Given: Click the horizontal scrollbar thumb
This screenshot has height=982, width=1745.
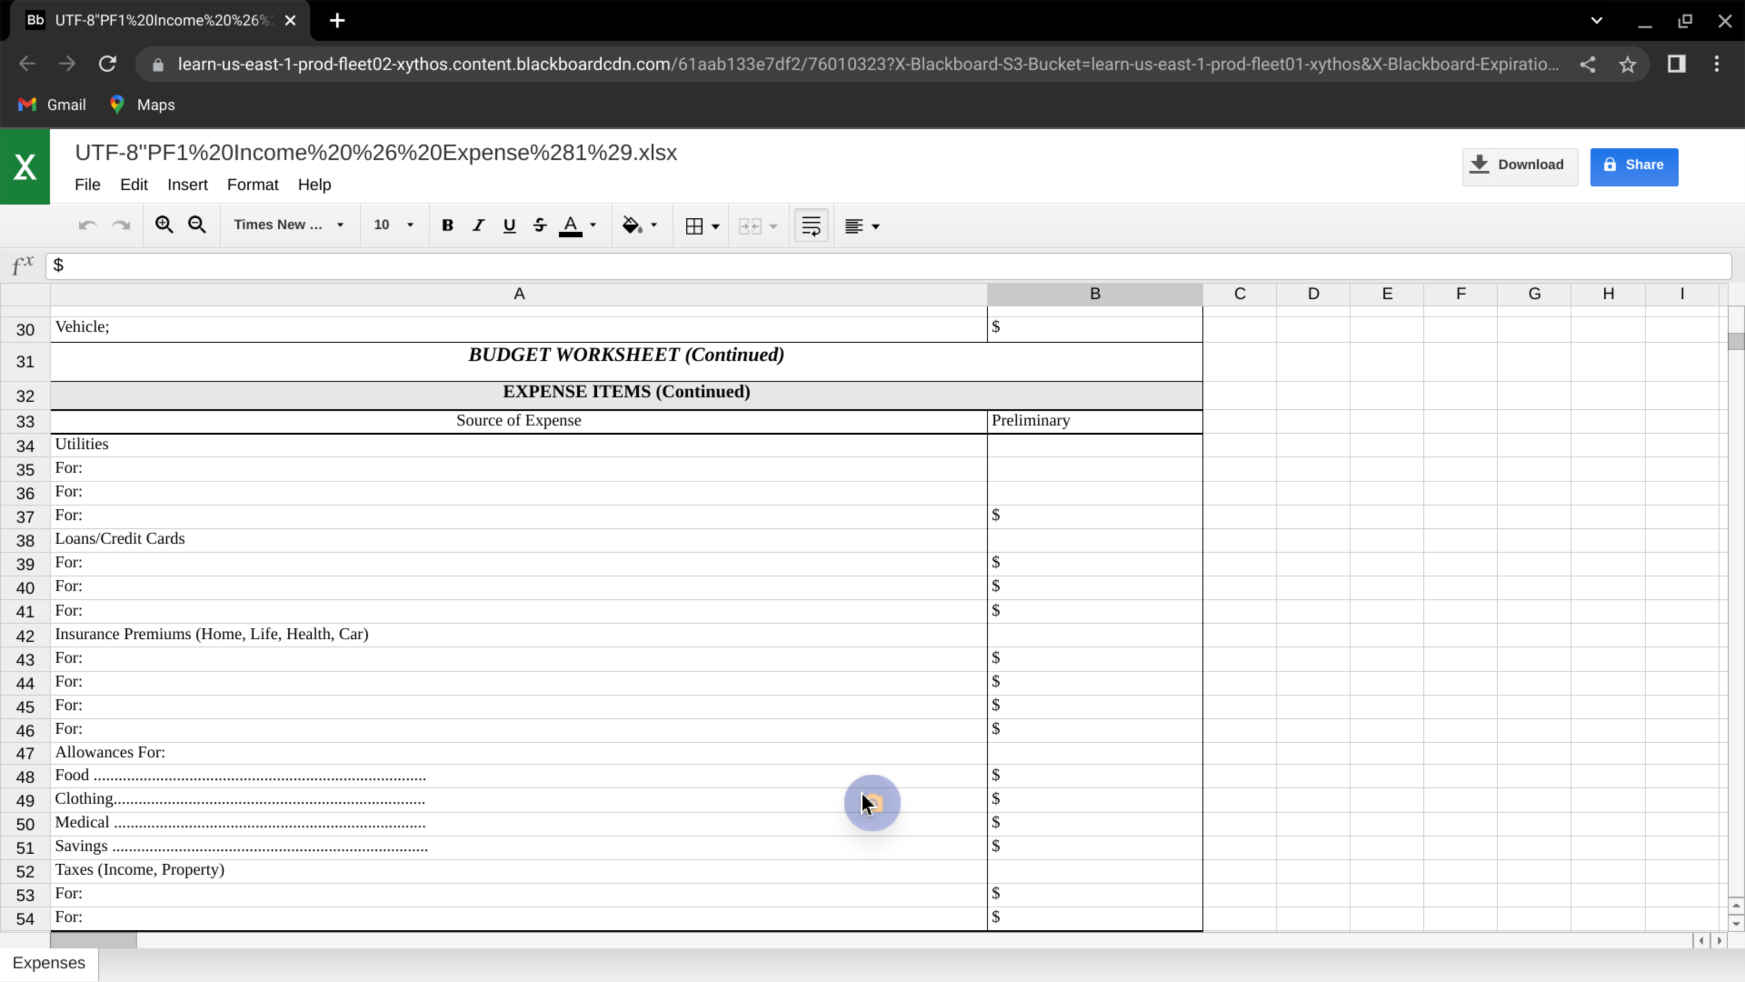Looking at the screenshot, I should 93,940.
